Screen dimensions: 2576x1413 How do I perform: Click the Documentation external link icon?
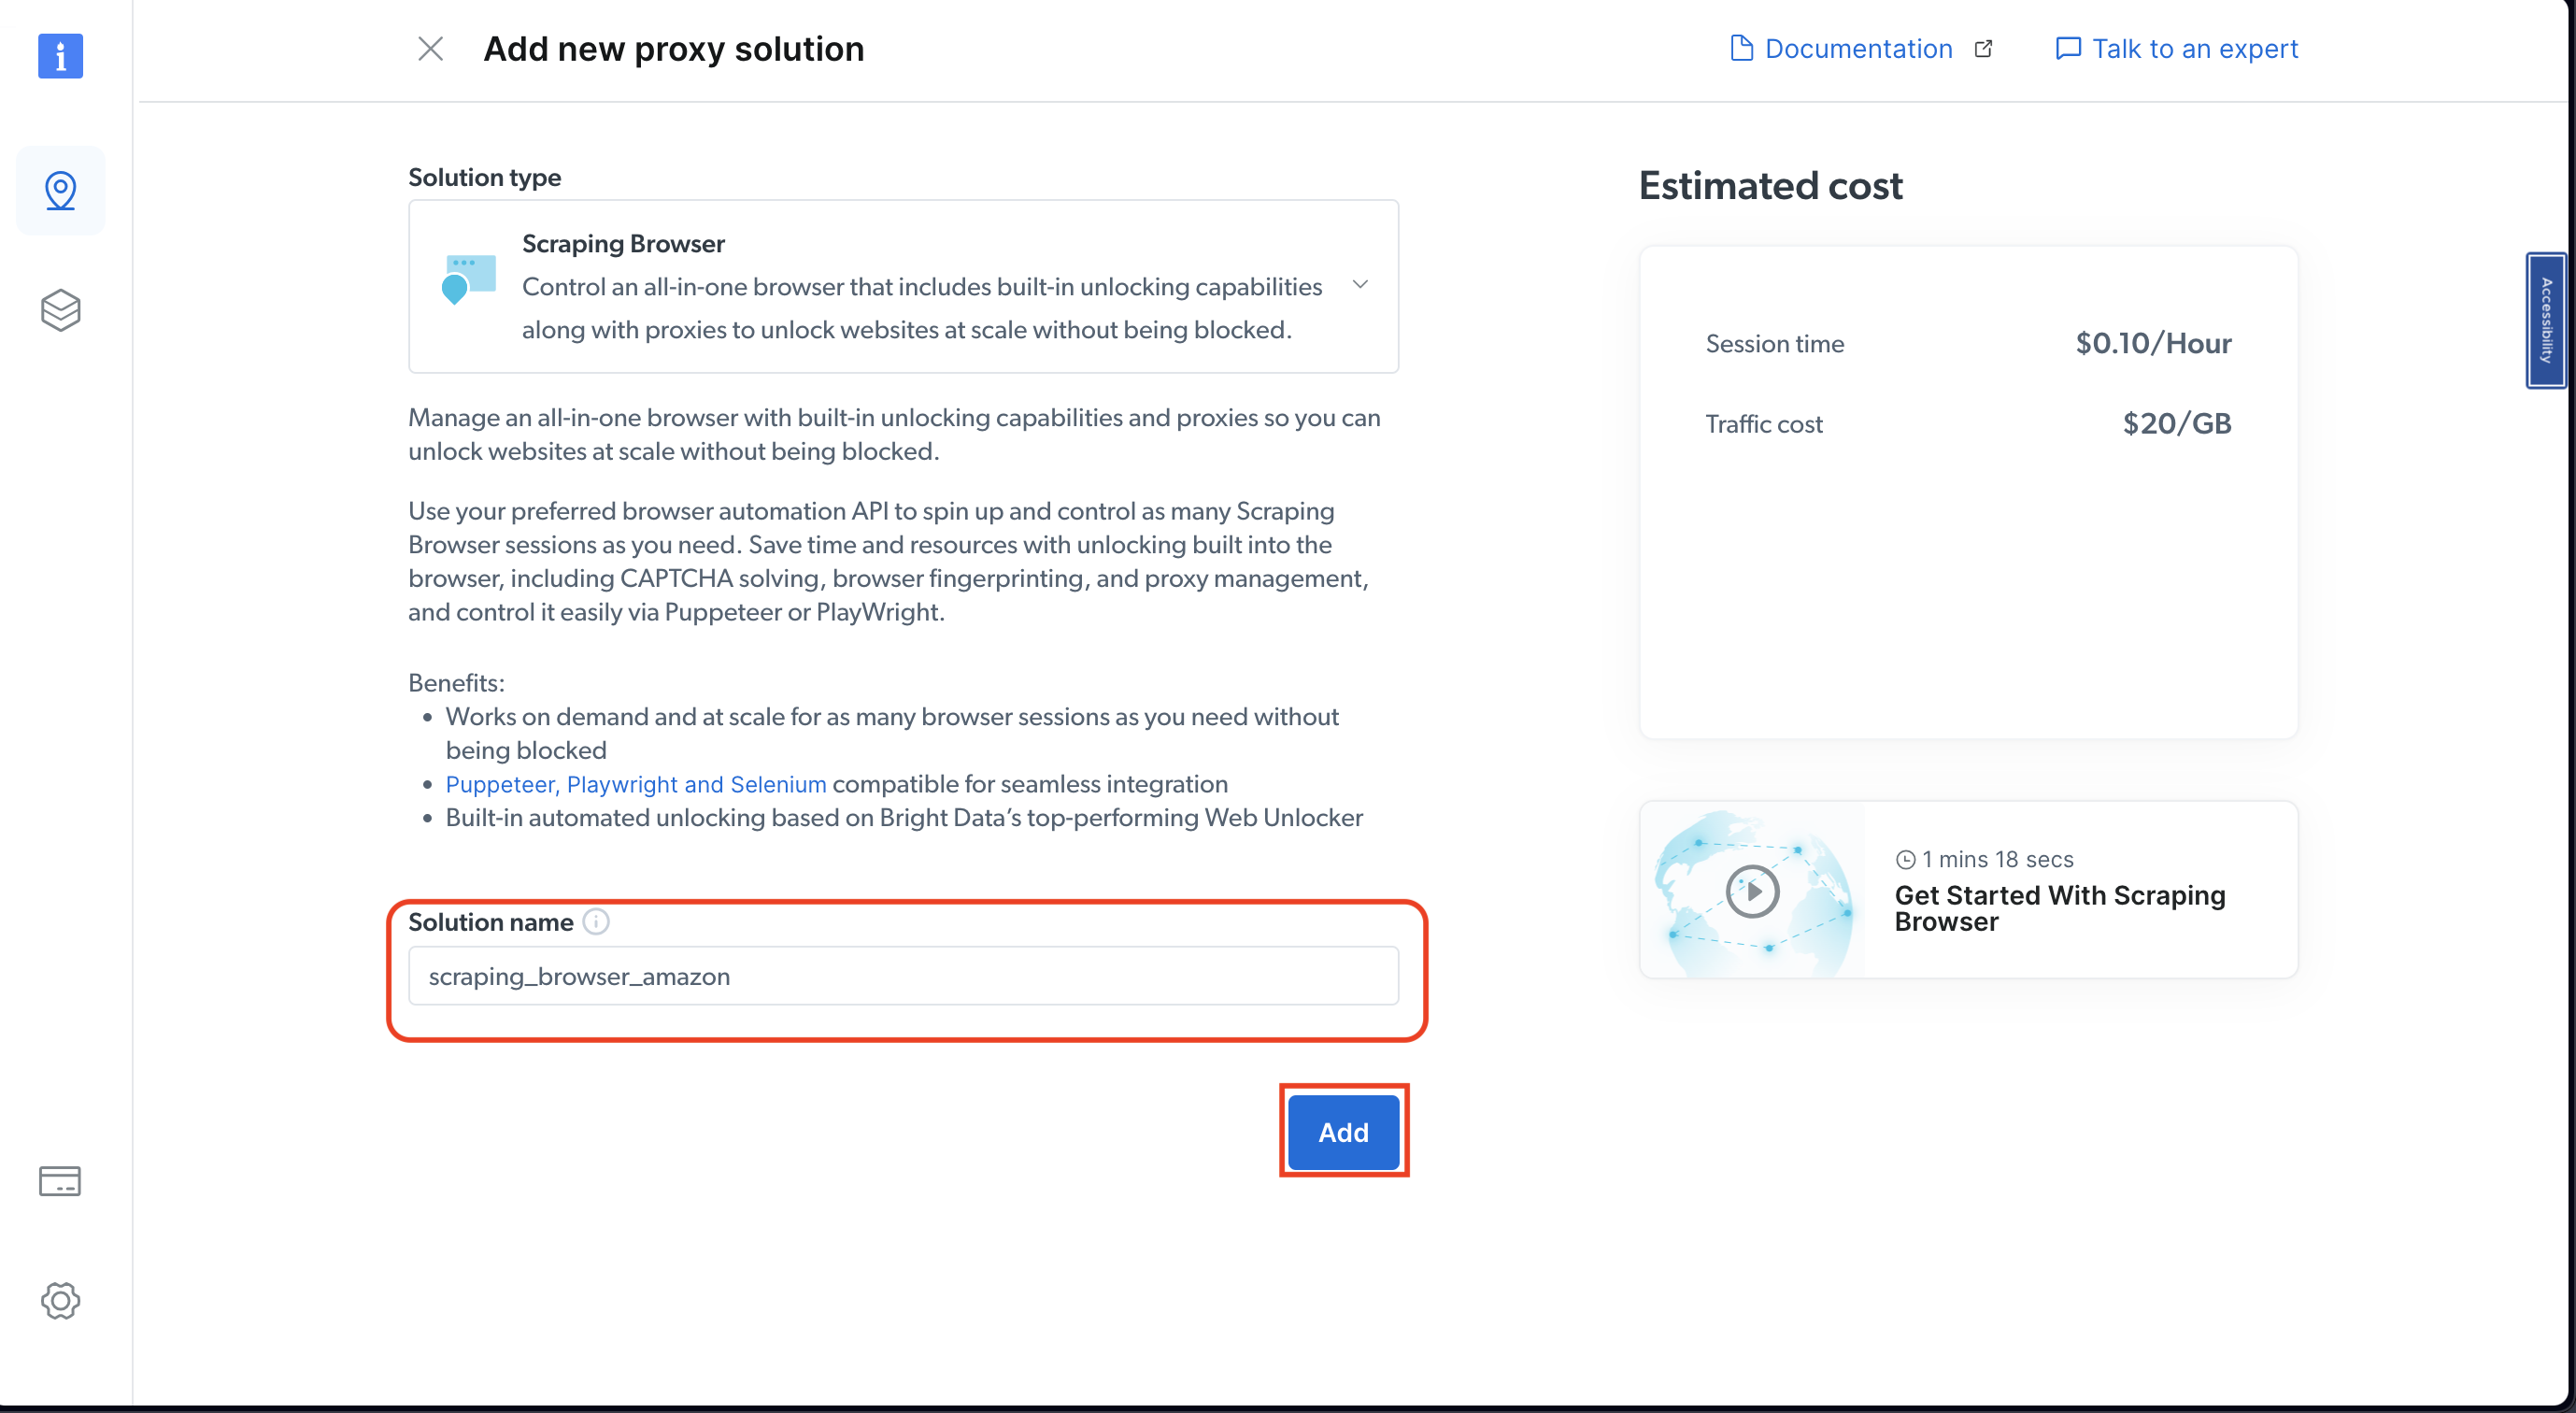coord(1984,49)
